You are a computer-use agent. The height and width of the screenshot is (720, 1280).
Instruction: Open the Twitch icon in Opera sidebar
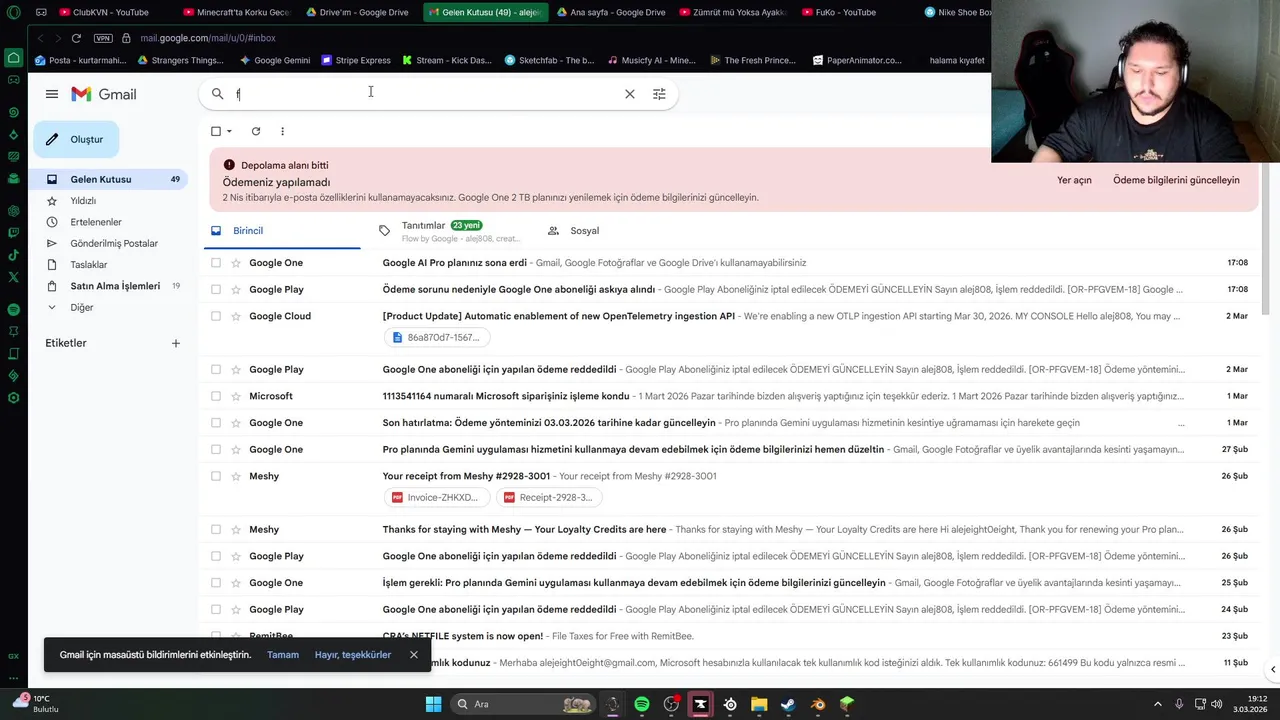point(13,232)
